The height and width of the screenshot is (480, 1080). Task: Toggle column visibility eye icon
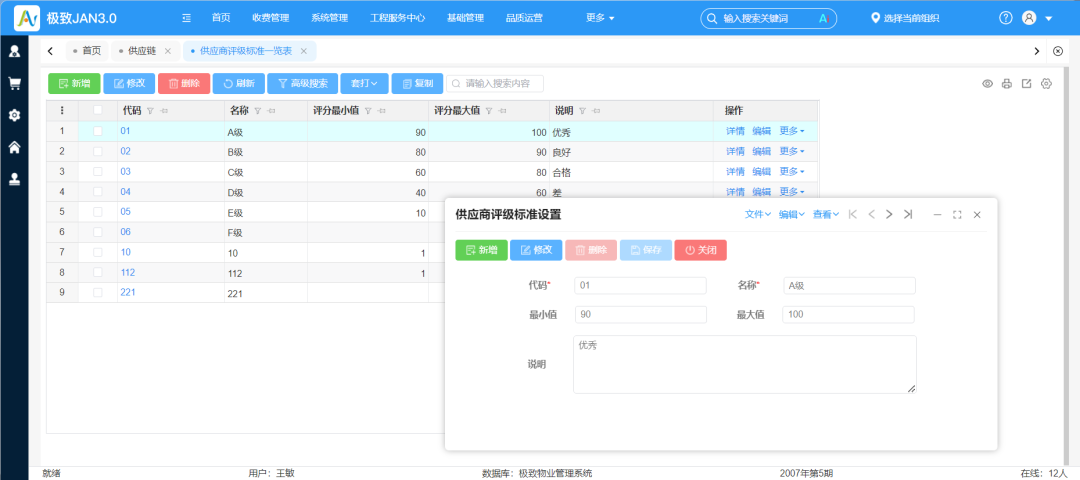[987, 84]
